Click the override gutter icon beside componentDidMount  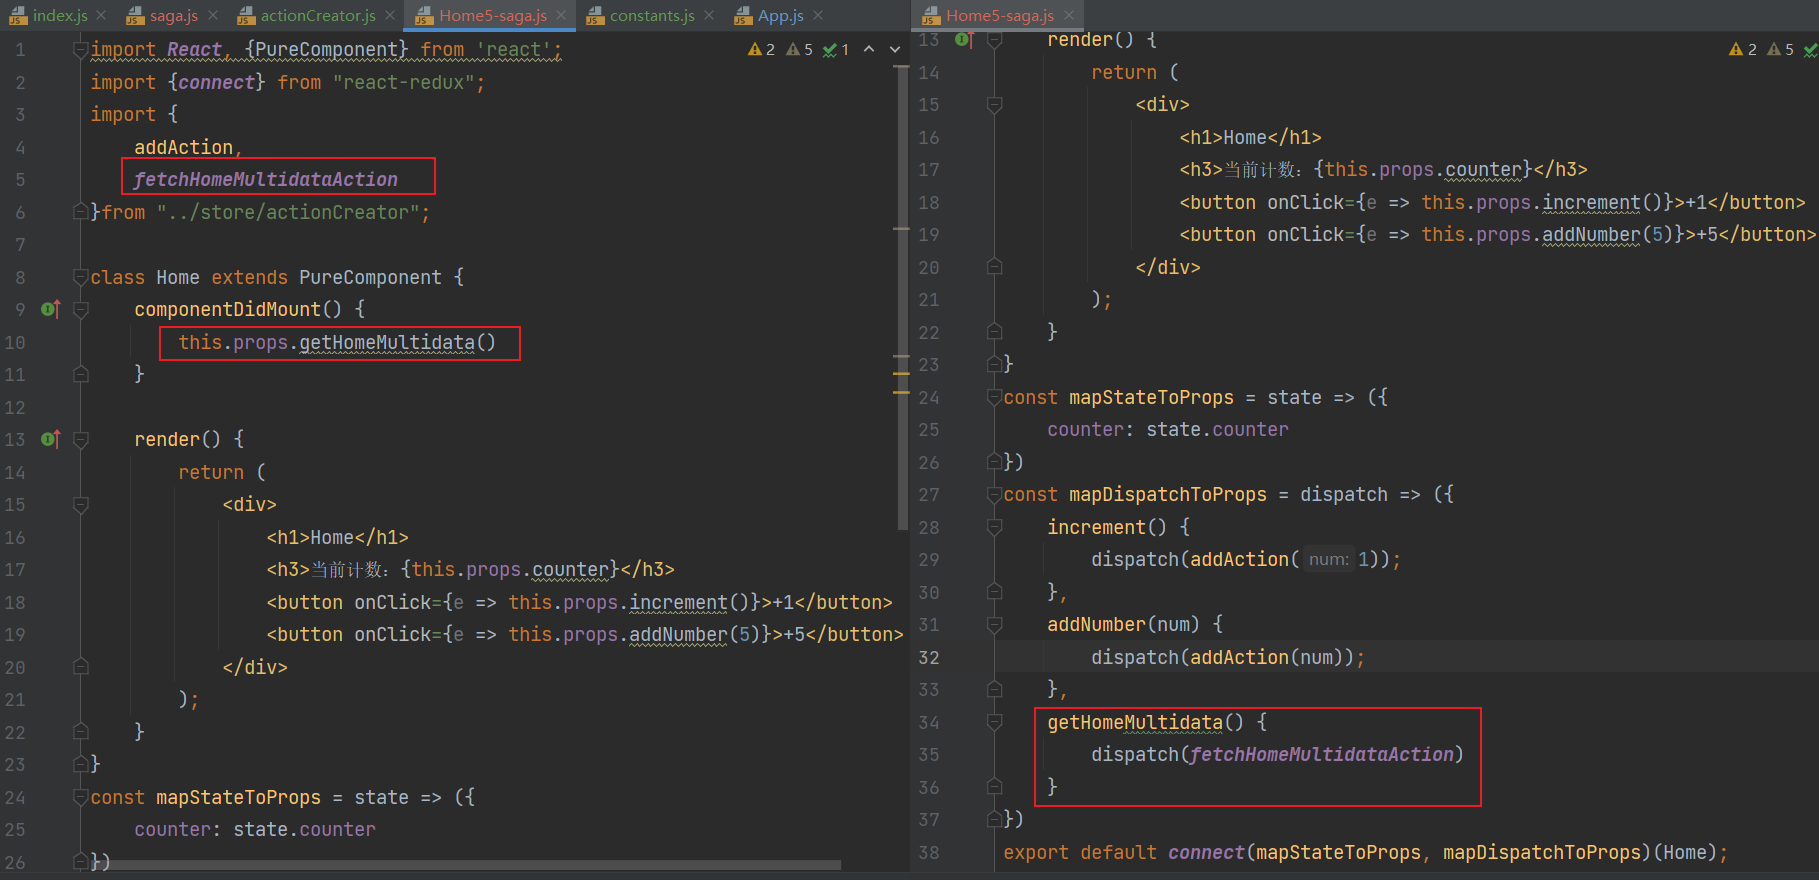coord(51,309)
